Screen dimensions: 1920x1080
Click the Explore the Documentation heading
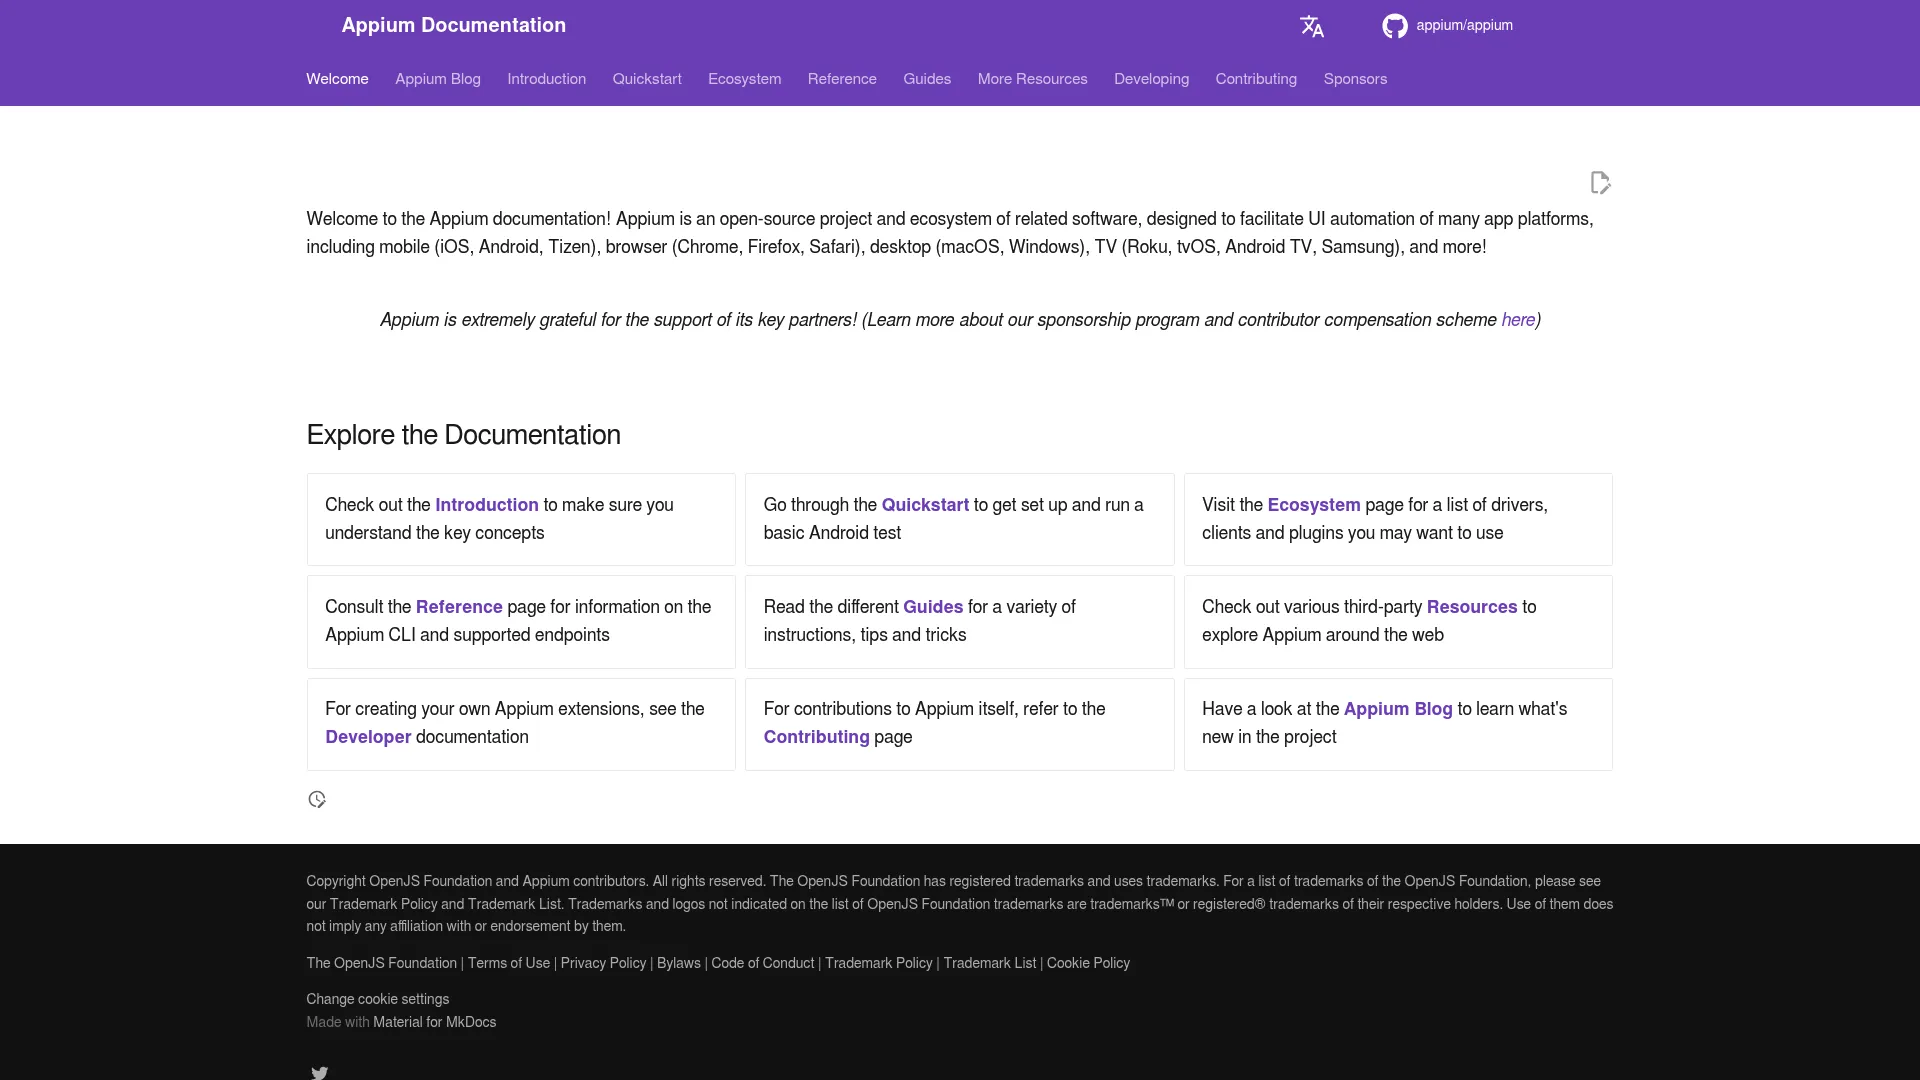(464, 435)
